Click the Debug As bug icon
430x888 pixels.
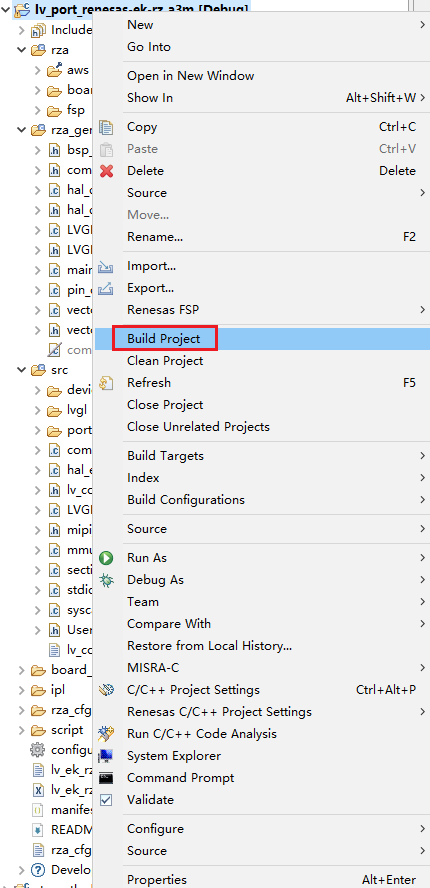[x=106, y=580]
